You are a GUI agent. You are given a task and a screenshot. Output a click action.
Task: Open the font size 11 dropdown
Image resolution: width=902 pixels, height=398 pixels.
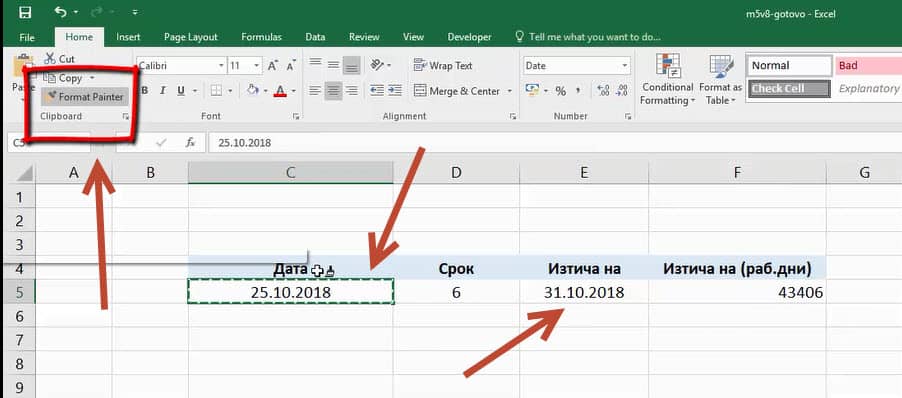257,66
